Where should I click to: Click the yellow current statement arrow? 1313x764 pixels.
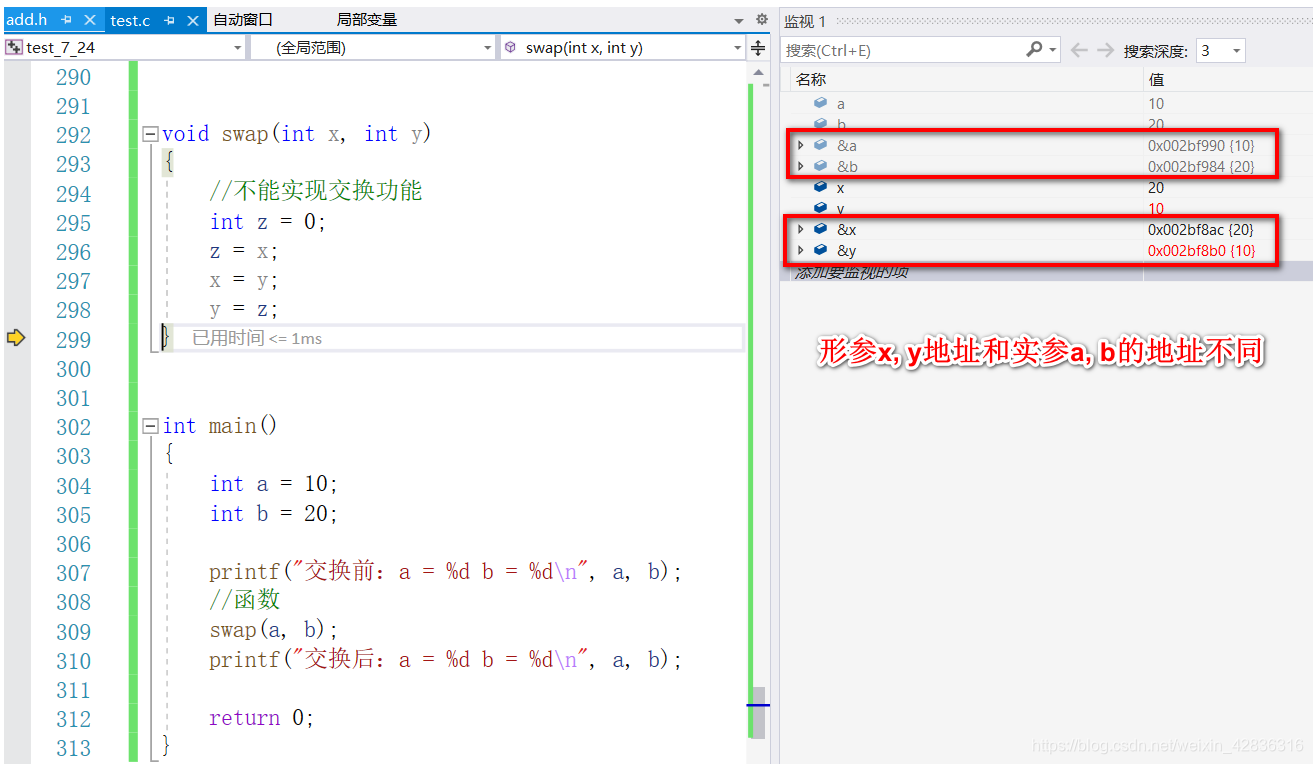click(15, 338)
